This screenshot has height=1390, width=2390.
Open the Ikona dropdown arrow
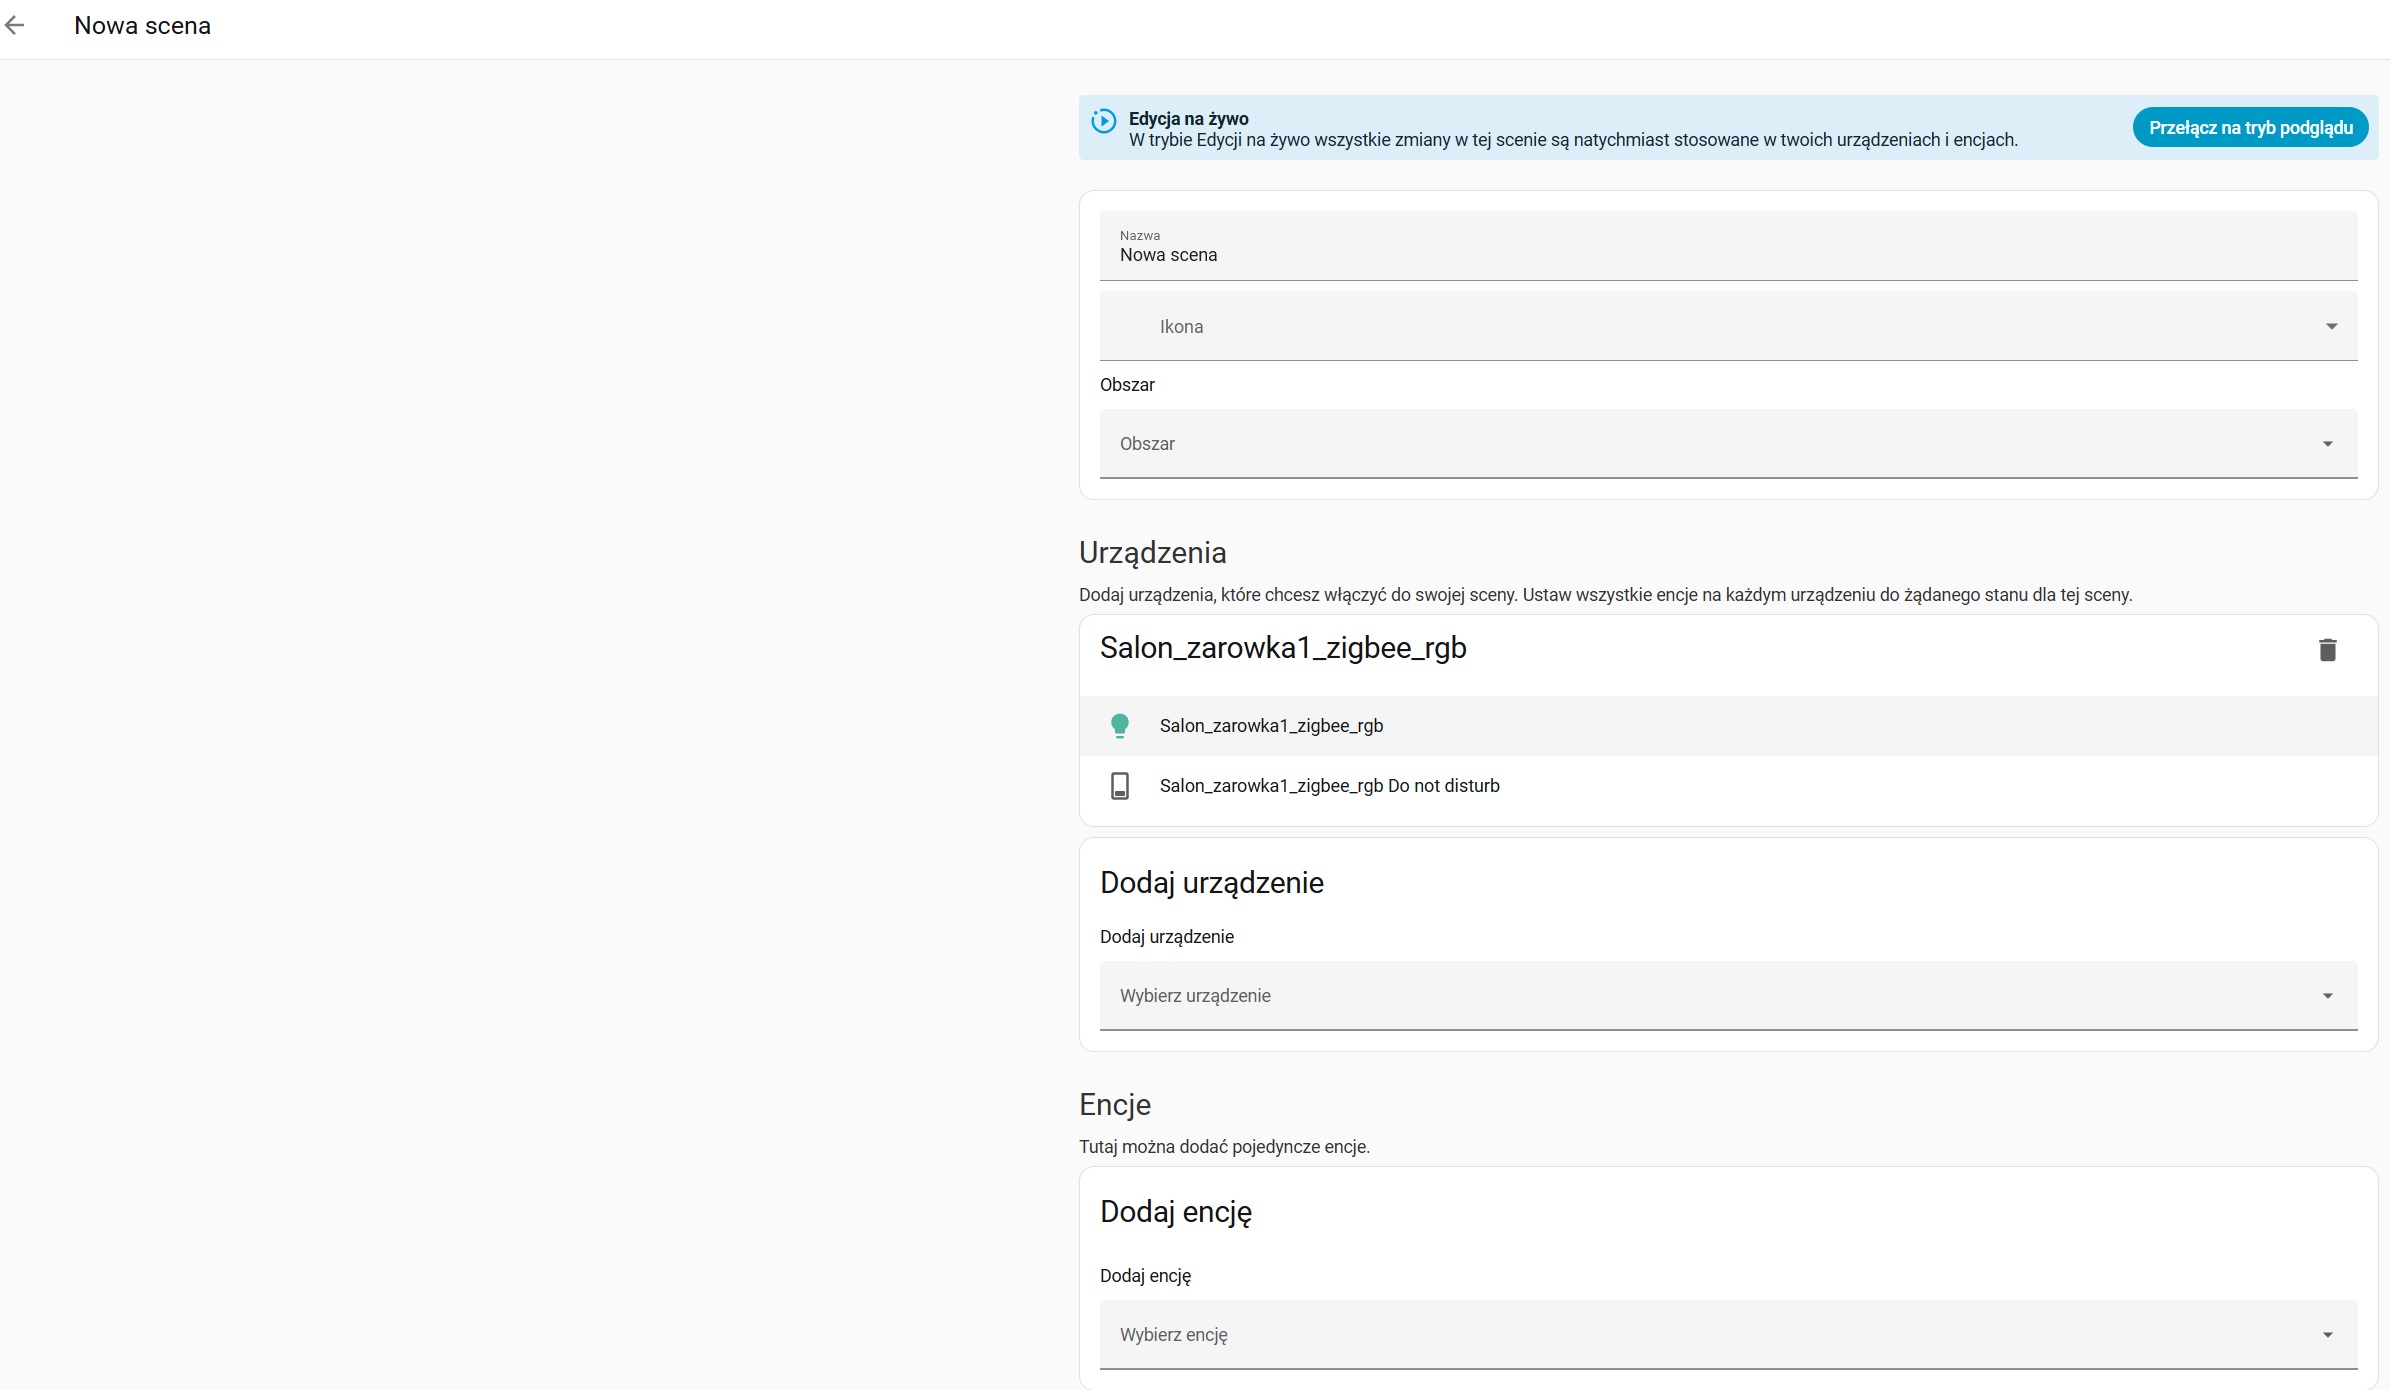pos(2331,327)
